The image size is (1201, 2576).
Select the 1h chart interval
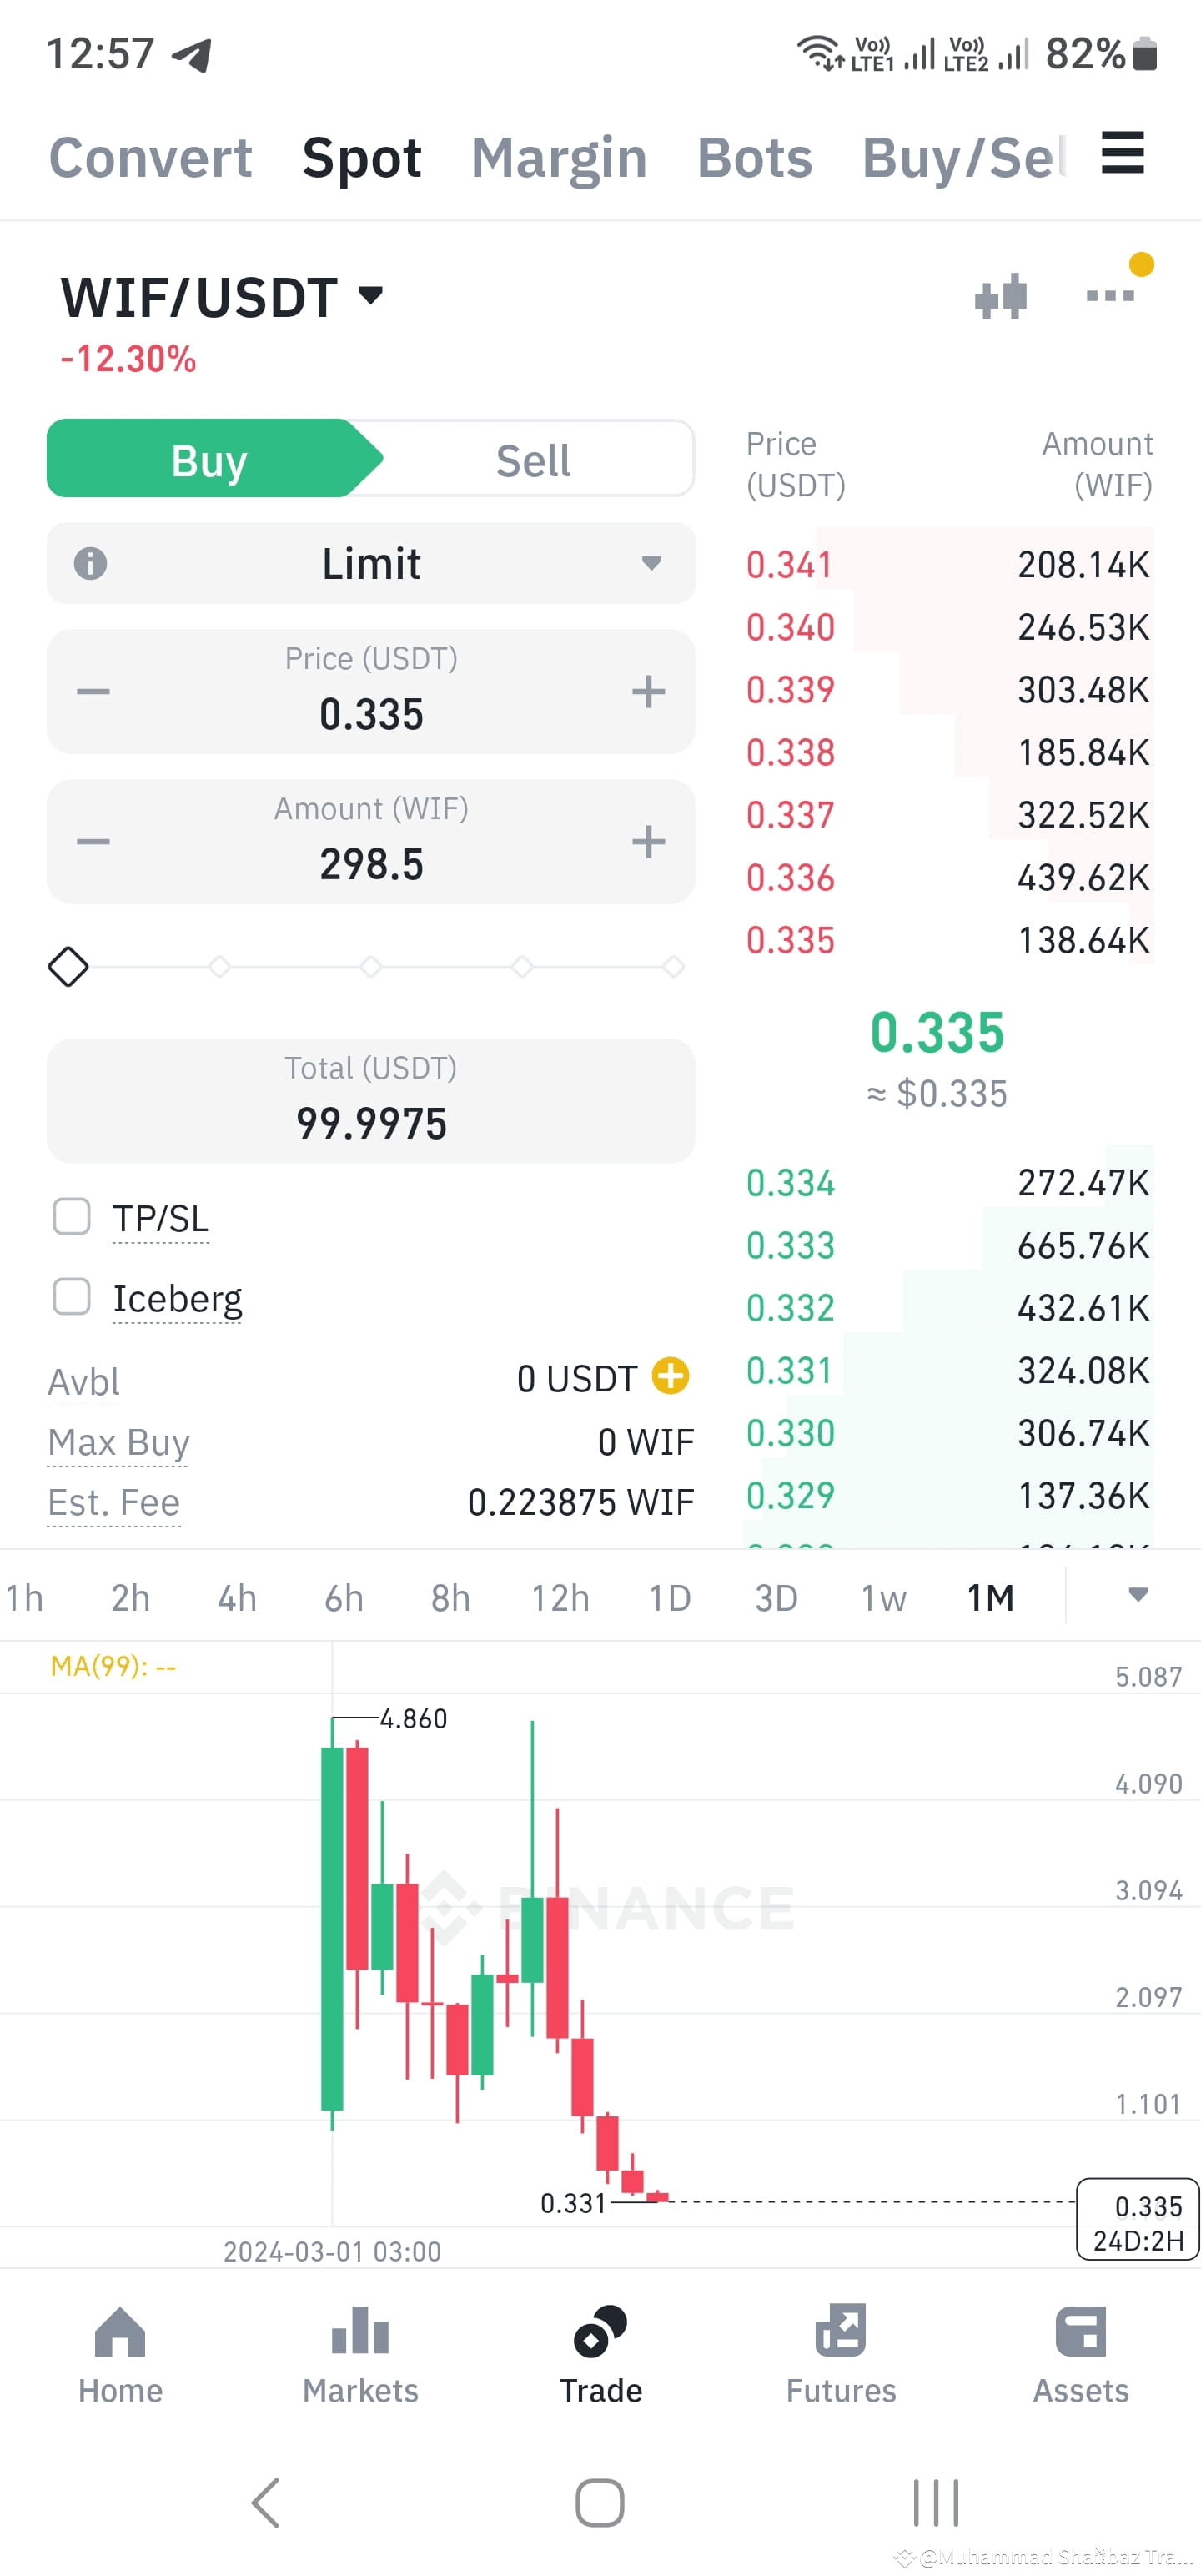tap(24, 1598)
